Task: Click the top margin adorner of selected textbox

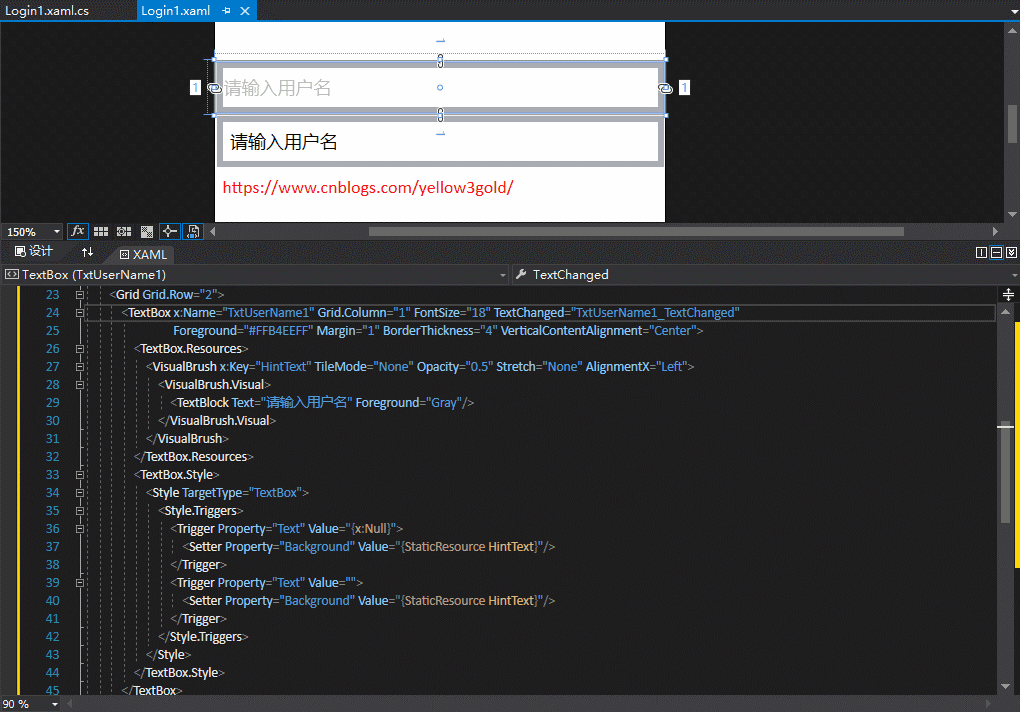Action: pyautogui.click(x=440, y=60)
